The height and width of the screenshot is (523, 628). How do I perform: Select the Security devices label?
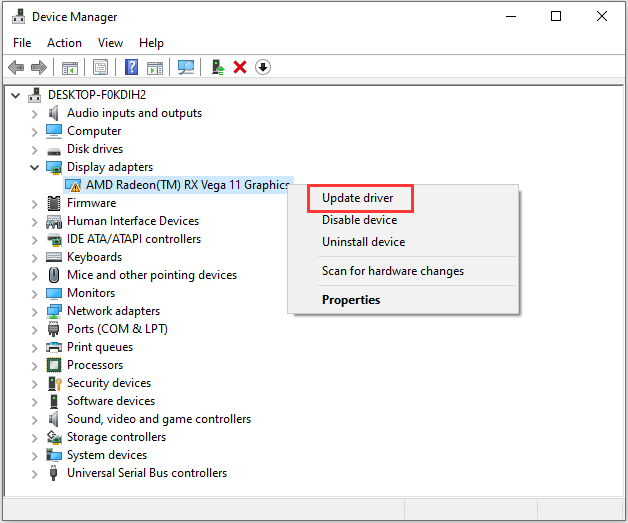(x=109, y=383)
